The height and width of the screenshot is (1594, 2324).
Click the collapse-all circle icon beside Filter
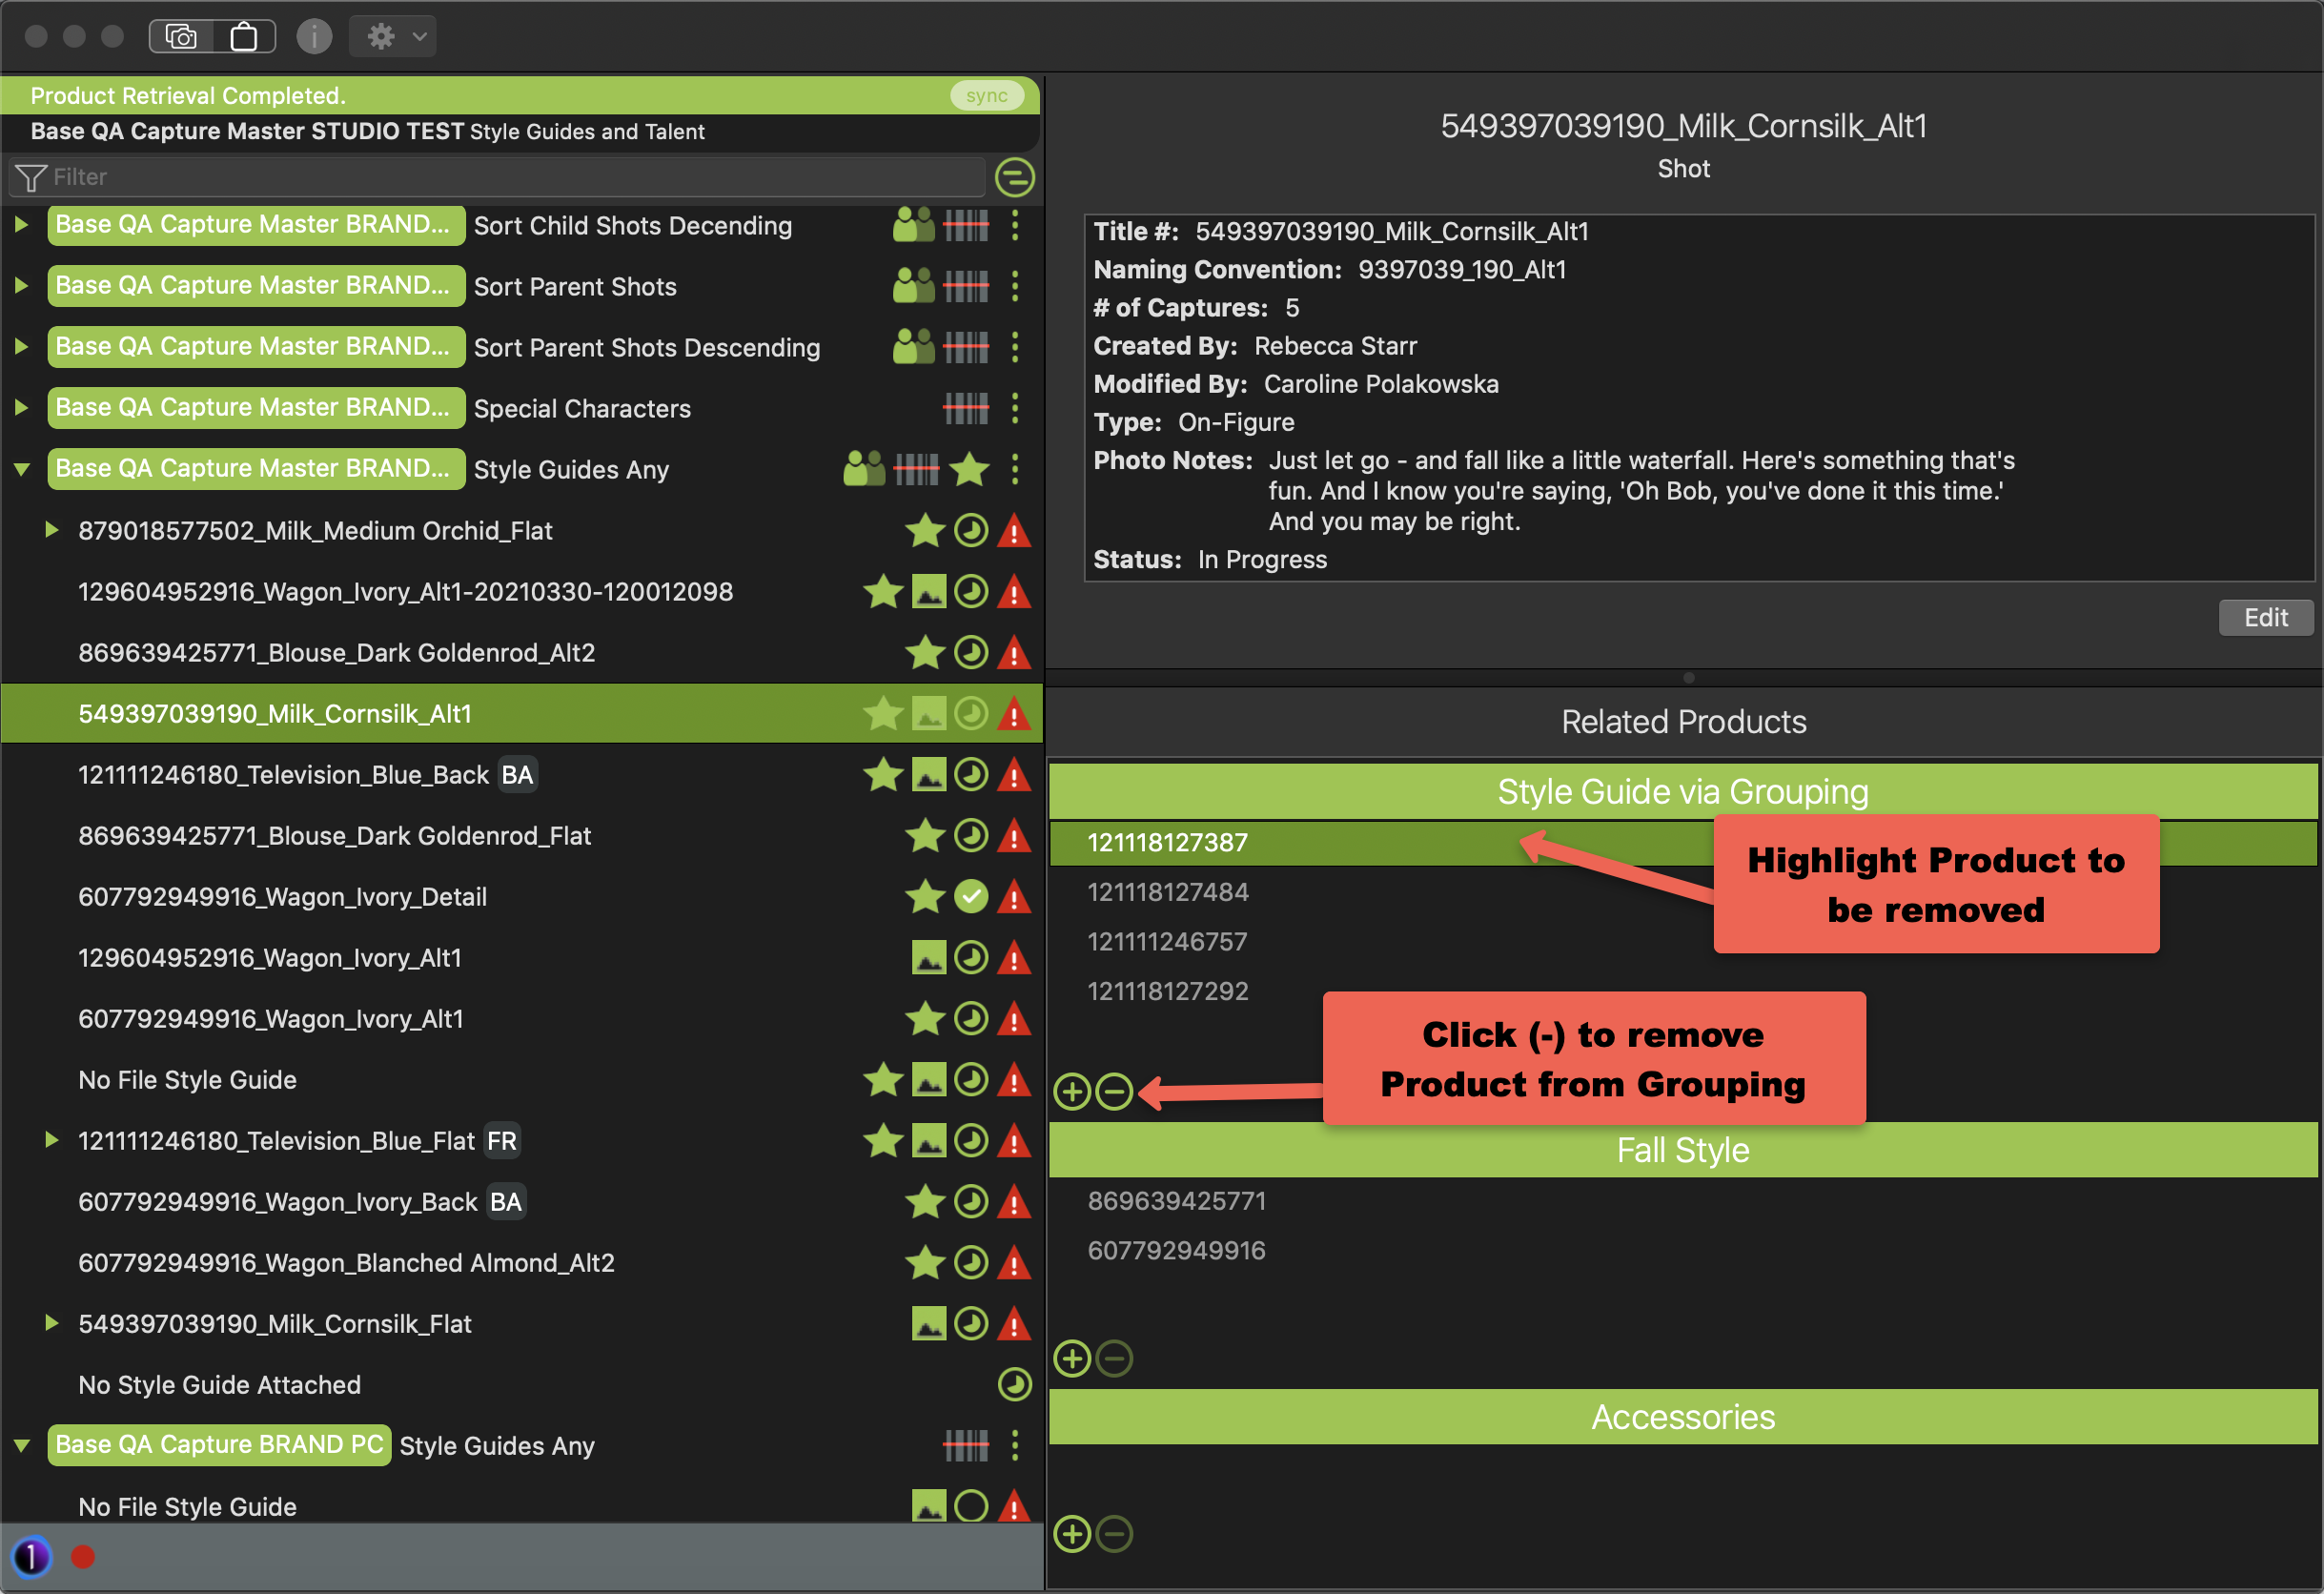[x=1014, y=178]
